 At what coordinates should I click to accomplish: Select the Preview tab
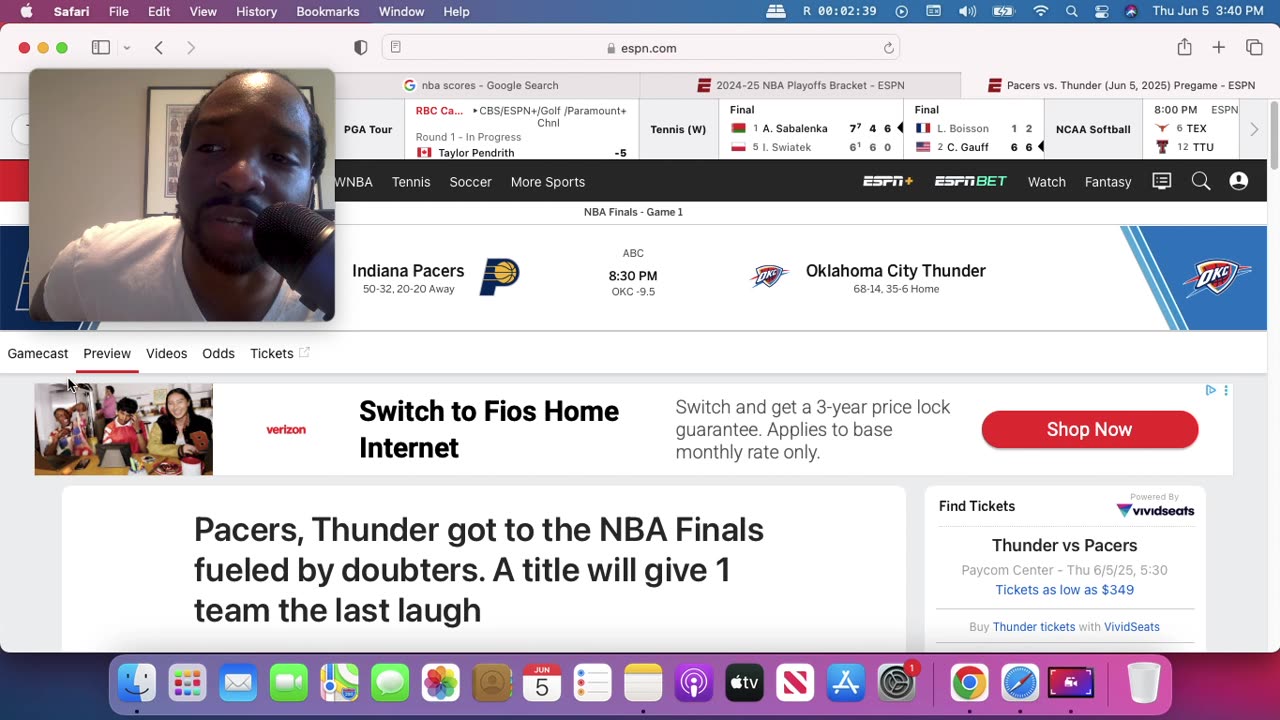point(107,353)
